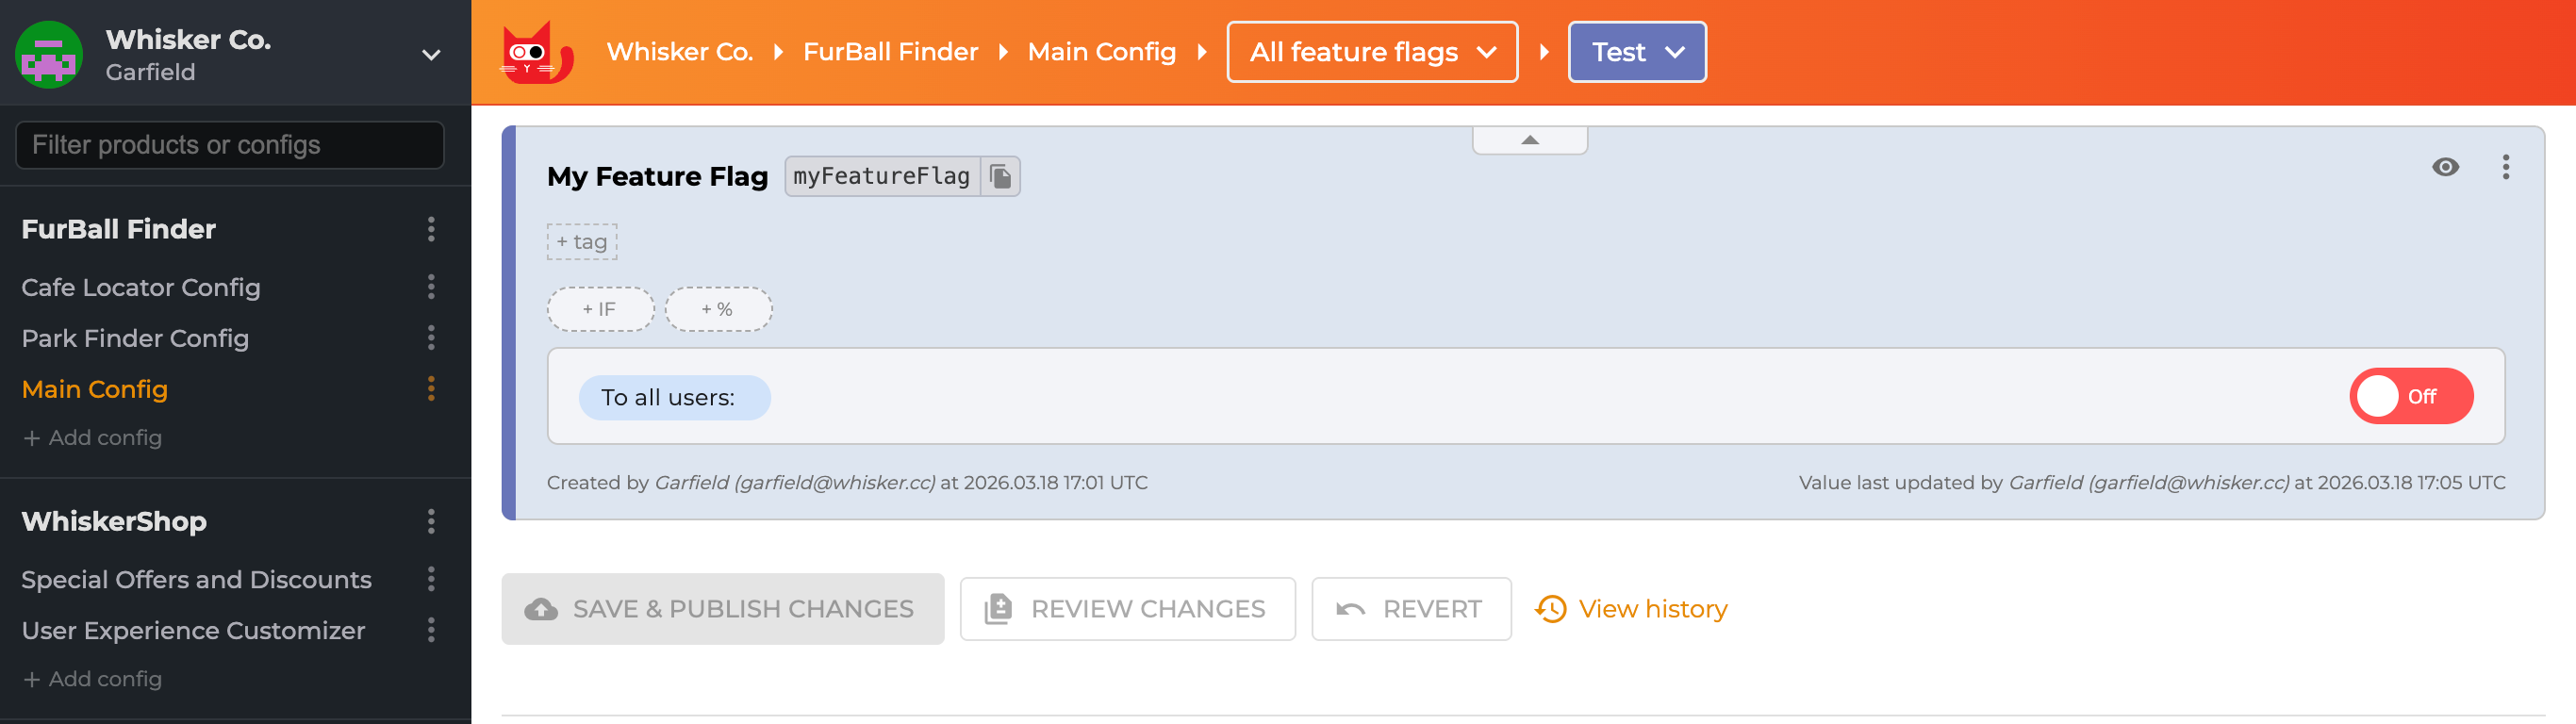Click the Revert arrow icon

pos(1351,608)
